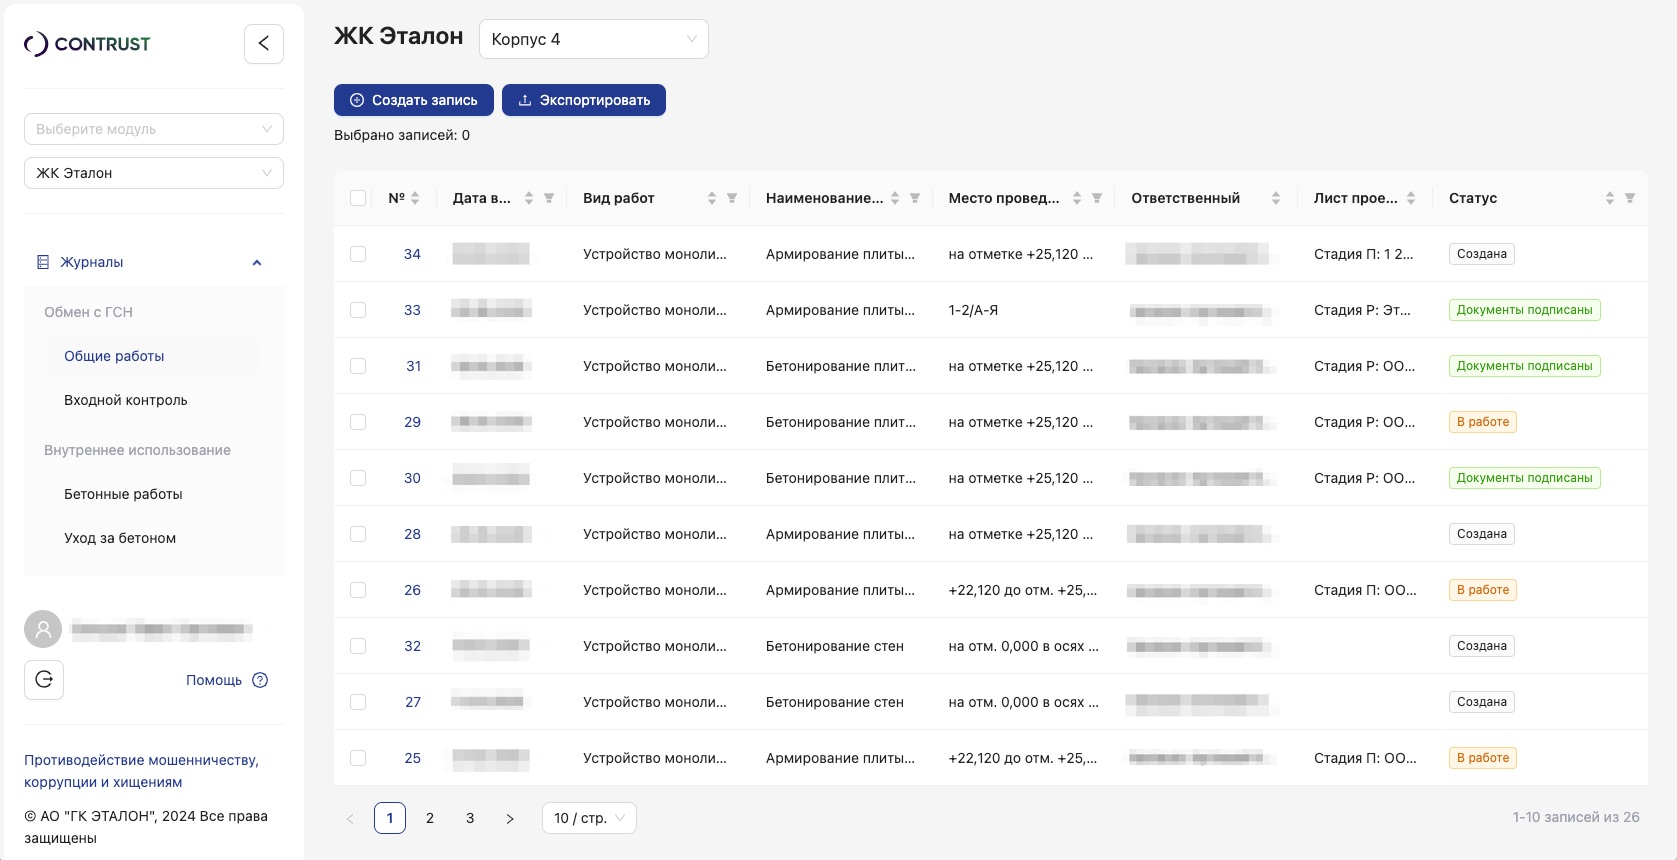Image resolution: width=1677 pixels, height=860 pixels.
Task: Open the 10 / стр. page size dropdown
Action: [589, 818]
